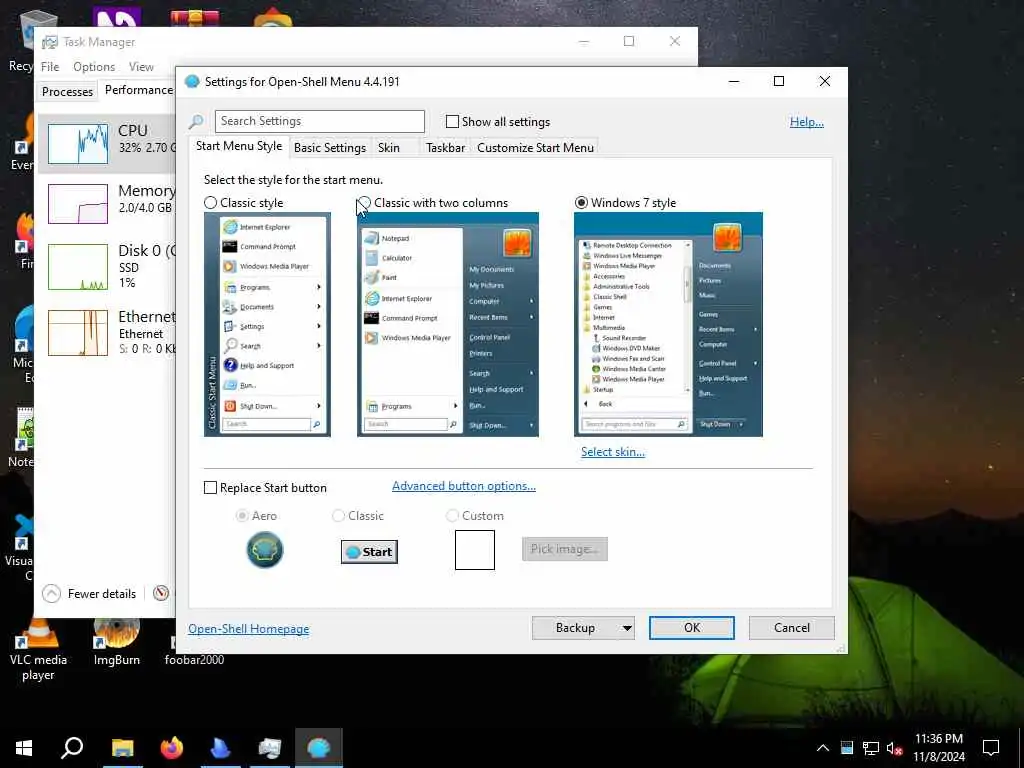Viewport: 1024px width, 768px height.
Task: Show hidden system tray icons
Action: 823,748
